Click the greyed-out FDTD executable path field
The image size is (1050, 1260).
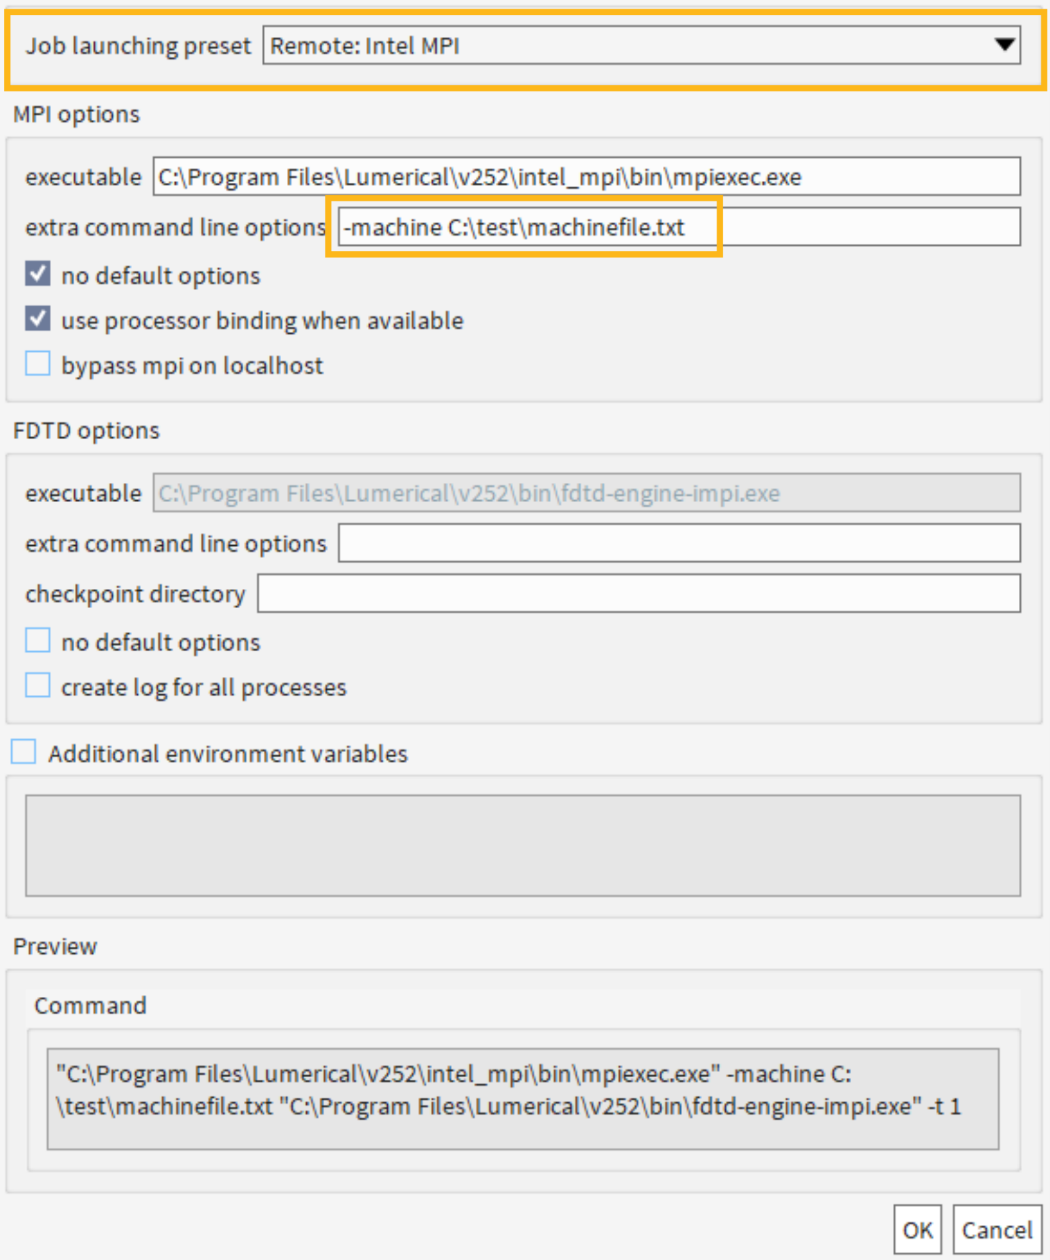587,493
